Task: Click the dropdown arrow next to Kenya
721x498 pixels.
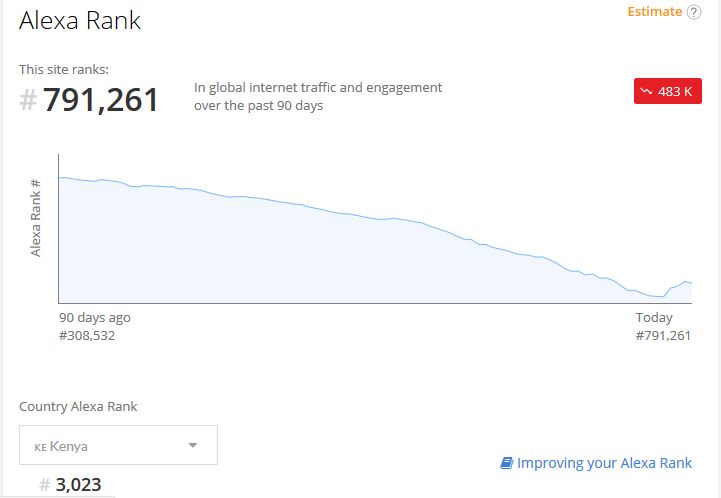Action: pos(193,445)
